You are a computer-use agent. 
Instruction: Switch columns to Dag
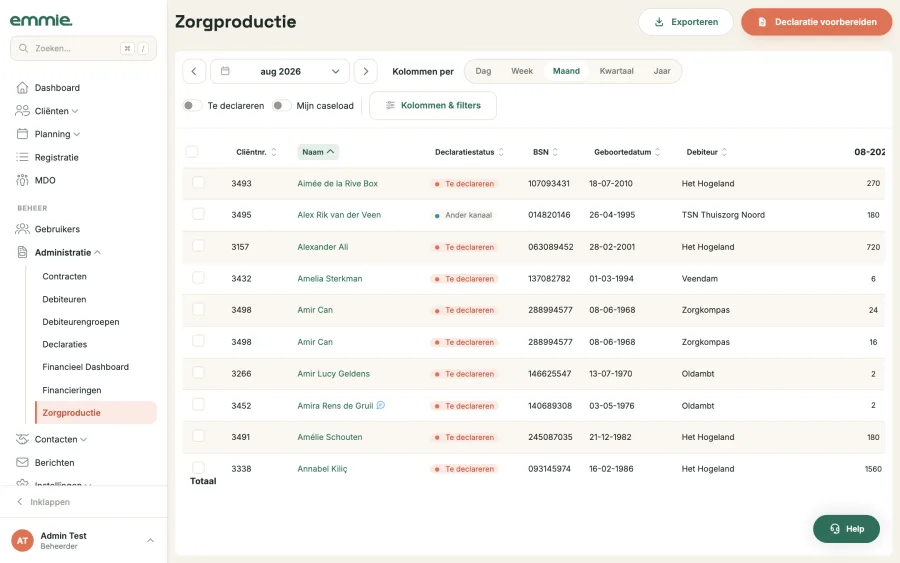(x=483, y=71)
